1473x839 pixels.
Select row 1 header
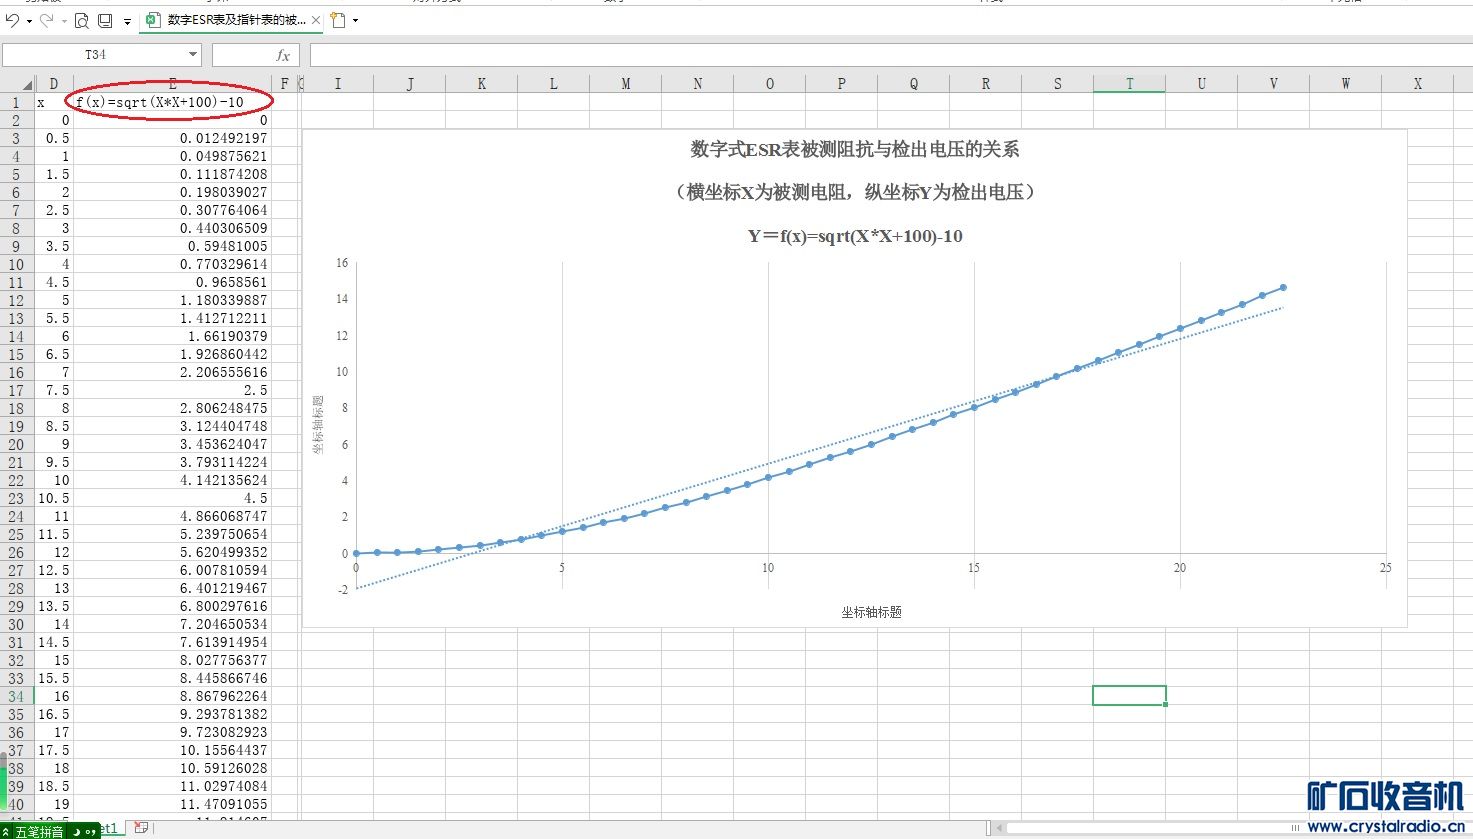click(16, 102)
